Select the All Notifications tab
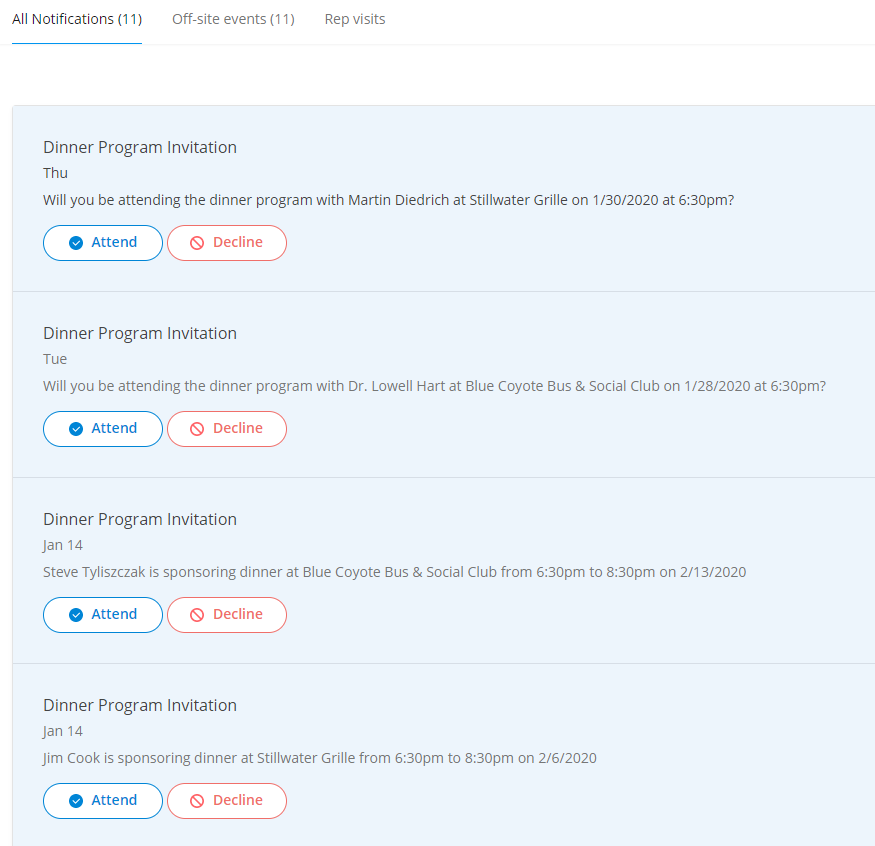This screenshot has width=875, height=846. pos(77,19)
